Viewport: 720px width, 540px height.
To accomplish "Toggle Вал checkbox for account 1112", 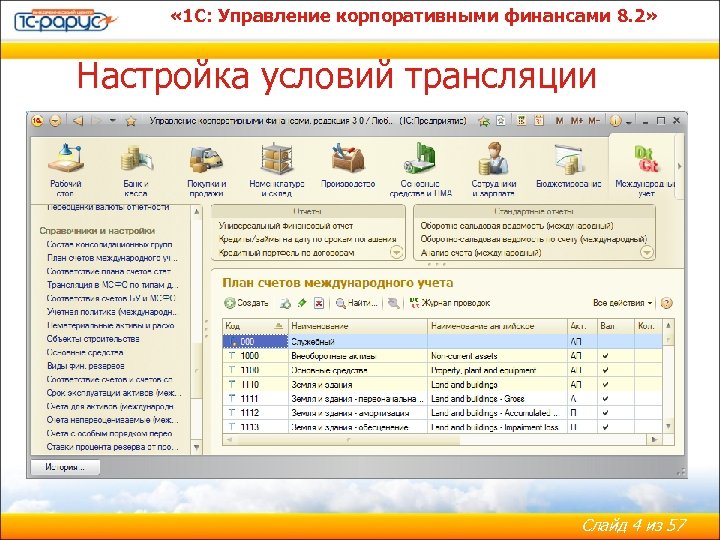I will pyautogui.click(x=606, y=413).
